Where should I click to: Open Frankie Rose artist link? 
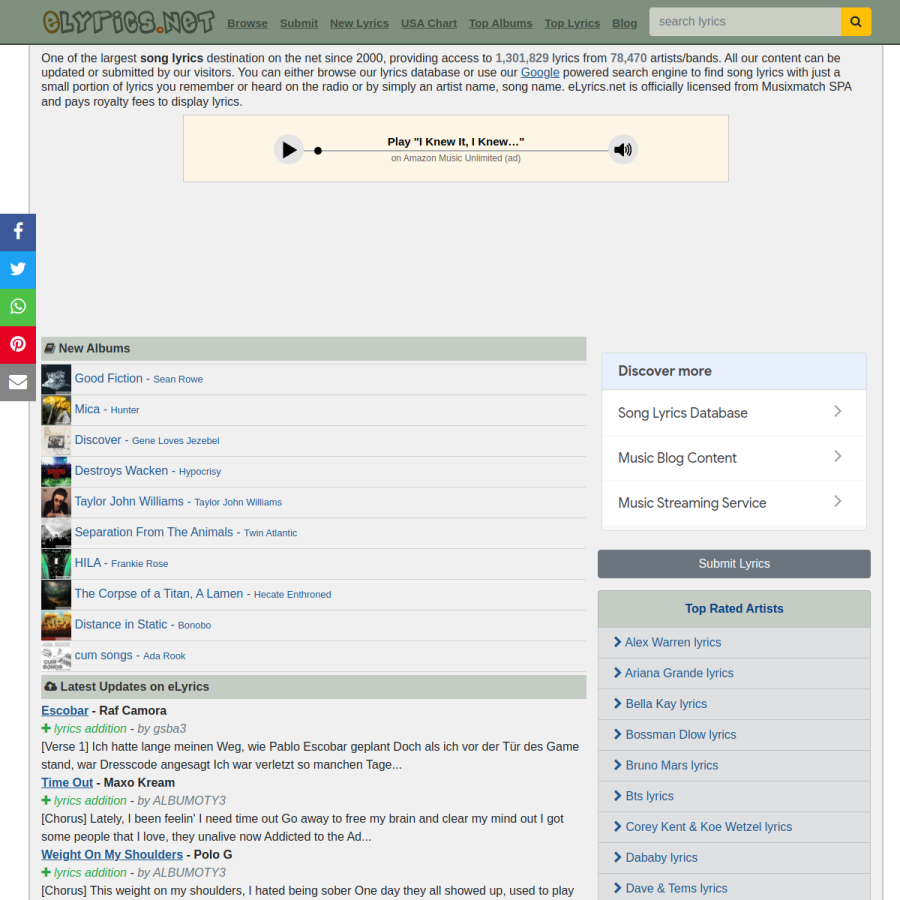coord(139,564)
